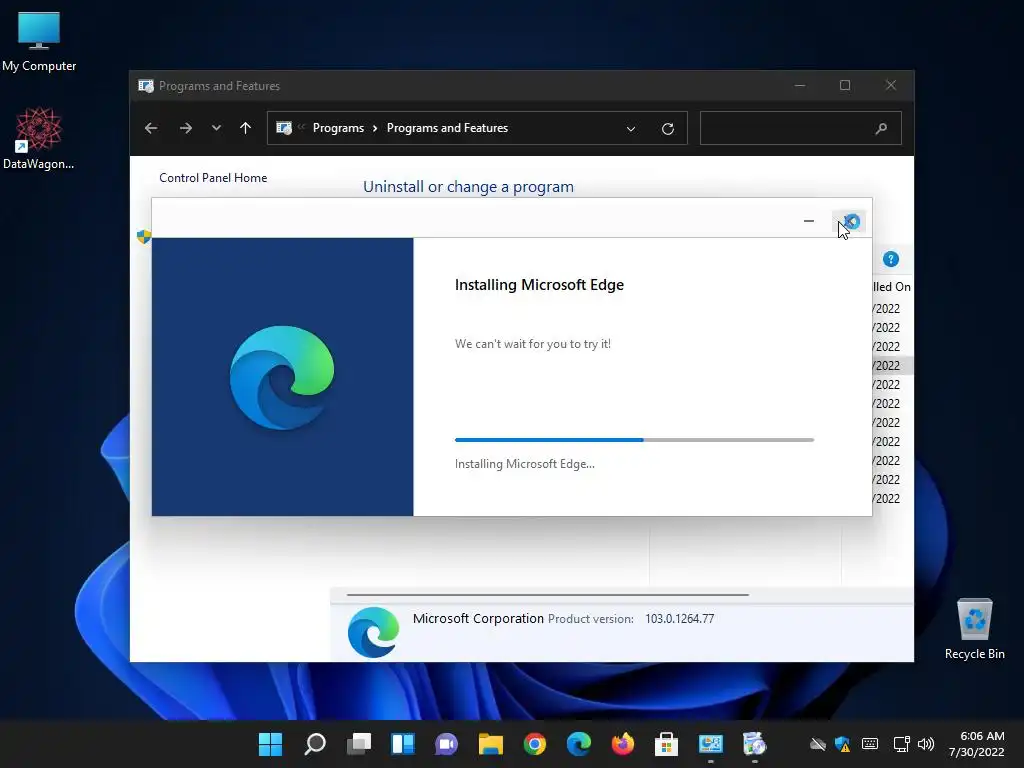The height and width of the screenshot is (768, 1024).
Task: Expand the breadcrumb separator after Programs
Action: pos(375,129)
